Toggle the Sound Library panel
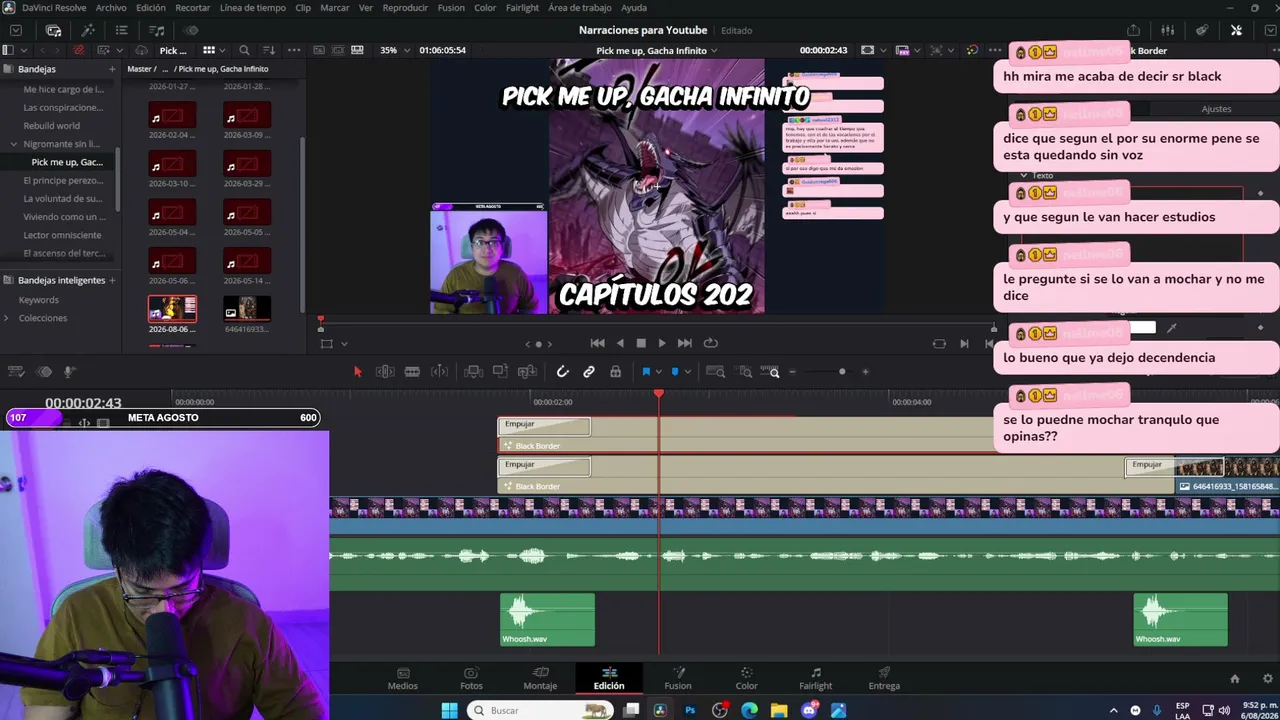 (x=156, y=30)
